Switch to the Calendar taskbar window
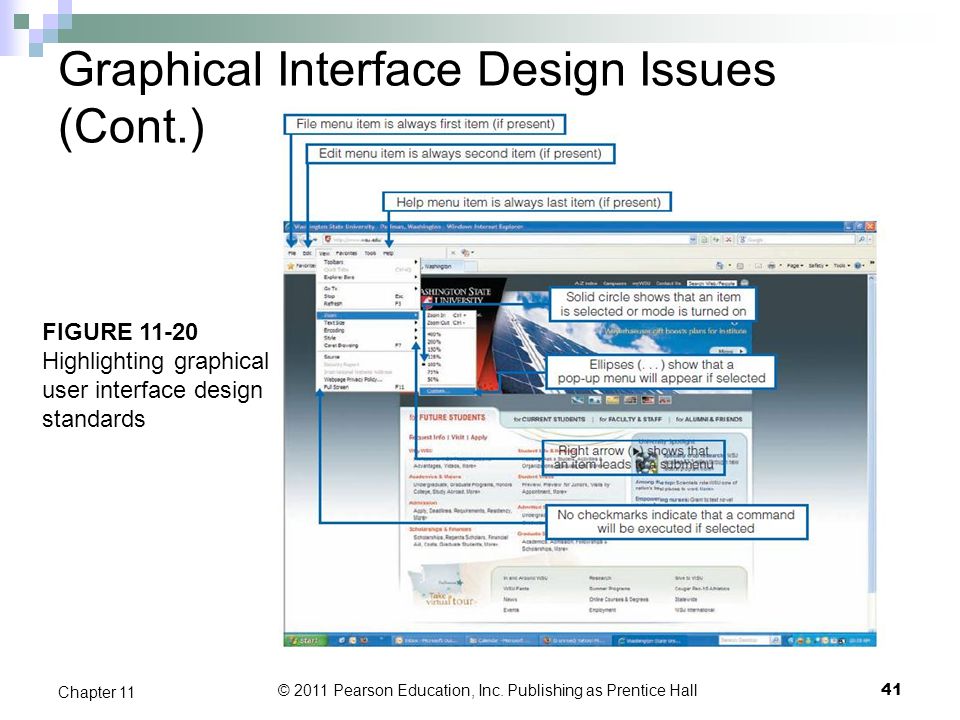This screenshot has width=960, height=720. coord(499,640)
